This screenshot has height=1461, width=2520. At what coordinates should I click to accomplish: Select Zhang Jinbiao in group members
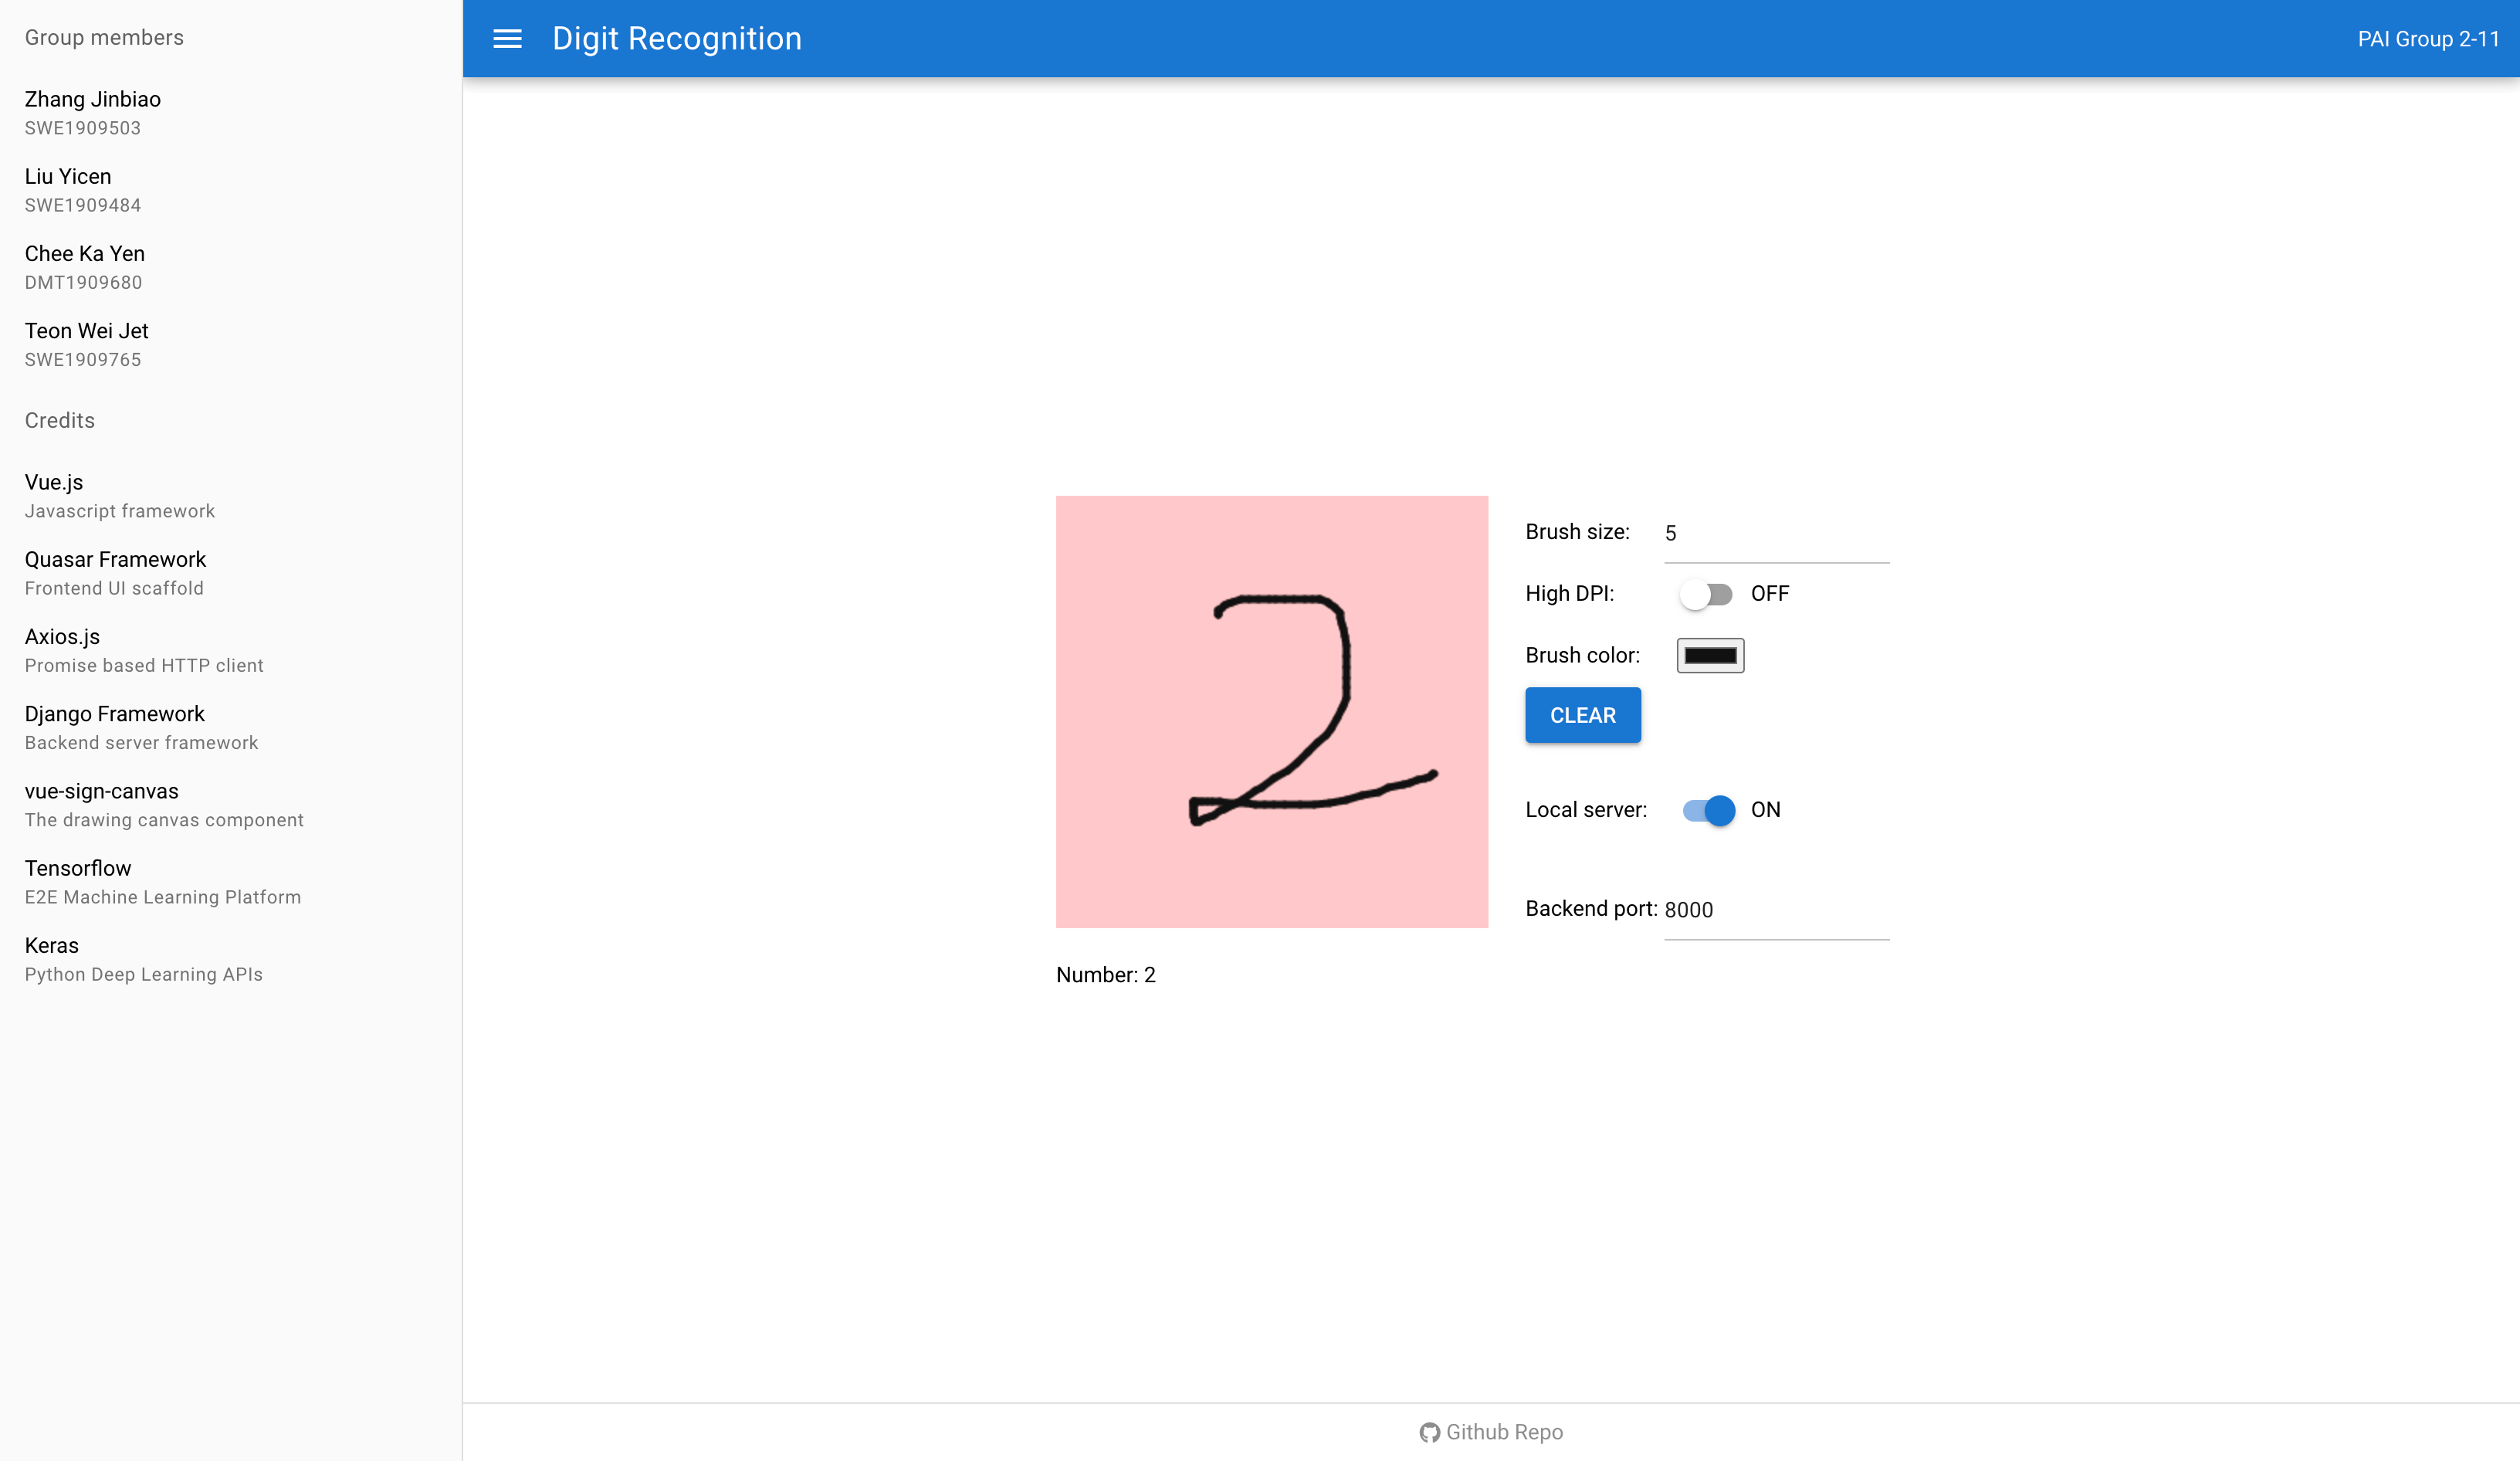point(93,112)
